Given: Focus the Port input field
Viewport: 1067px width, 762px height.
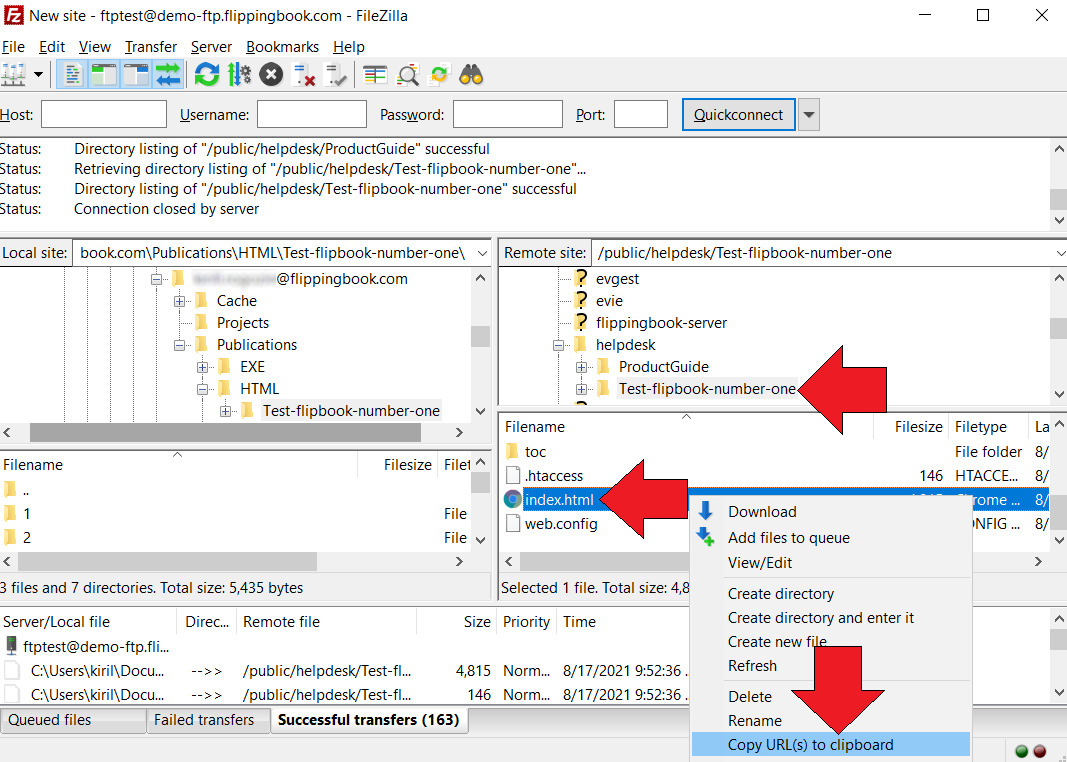Looking at the screenshot, I should [641, 114].
